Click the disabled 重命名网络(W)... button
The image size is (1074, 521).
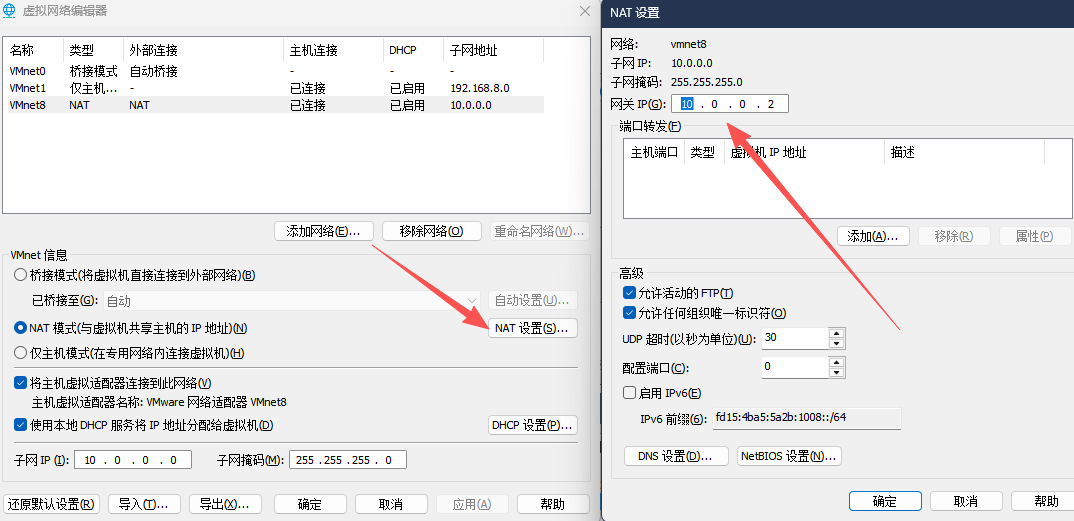coord(540,231)
